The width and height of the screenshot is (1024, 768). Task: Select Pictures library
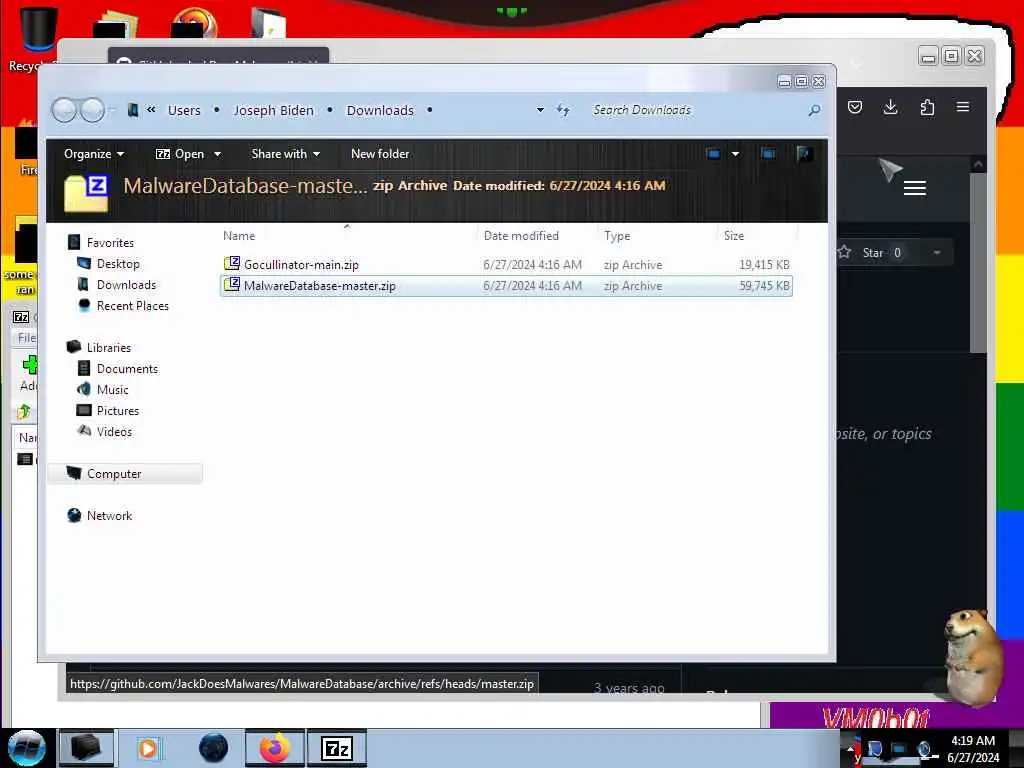tap(118, 410)
